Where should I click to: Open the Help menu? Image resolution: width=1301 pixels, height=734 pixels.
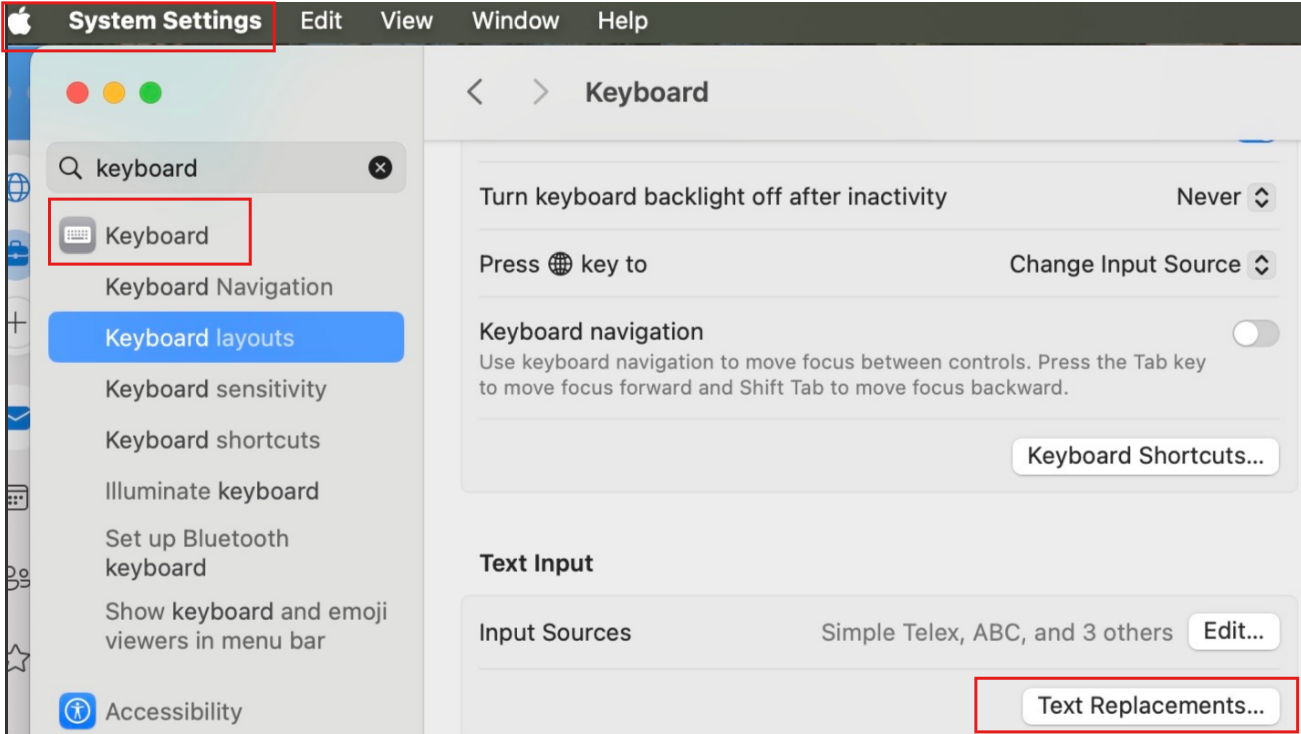pyautogui.click(x=622, y=21)
